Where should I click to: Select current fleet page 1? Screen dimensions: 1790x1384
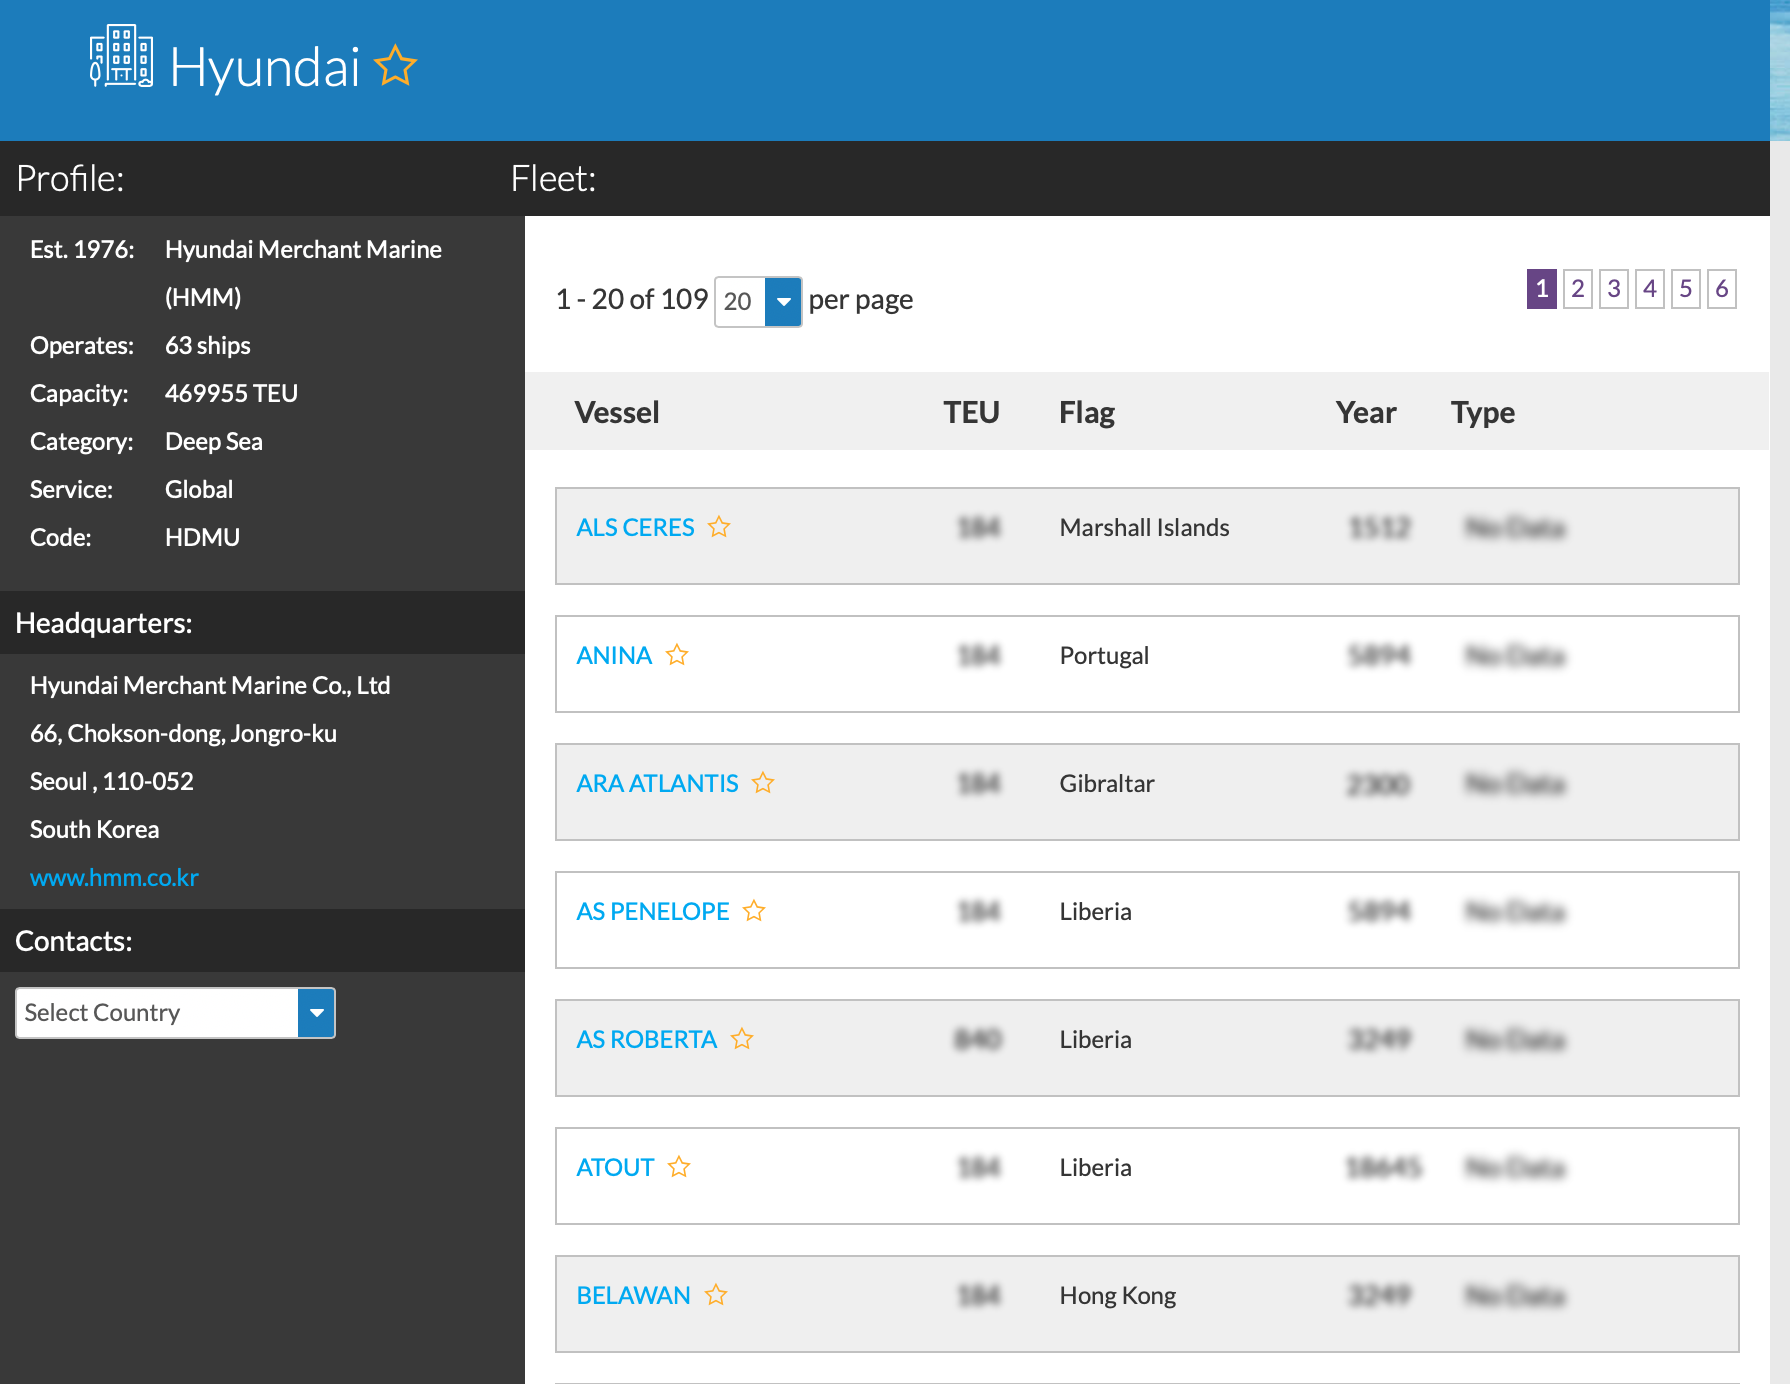point(1542,289)
